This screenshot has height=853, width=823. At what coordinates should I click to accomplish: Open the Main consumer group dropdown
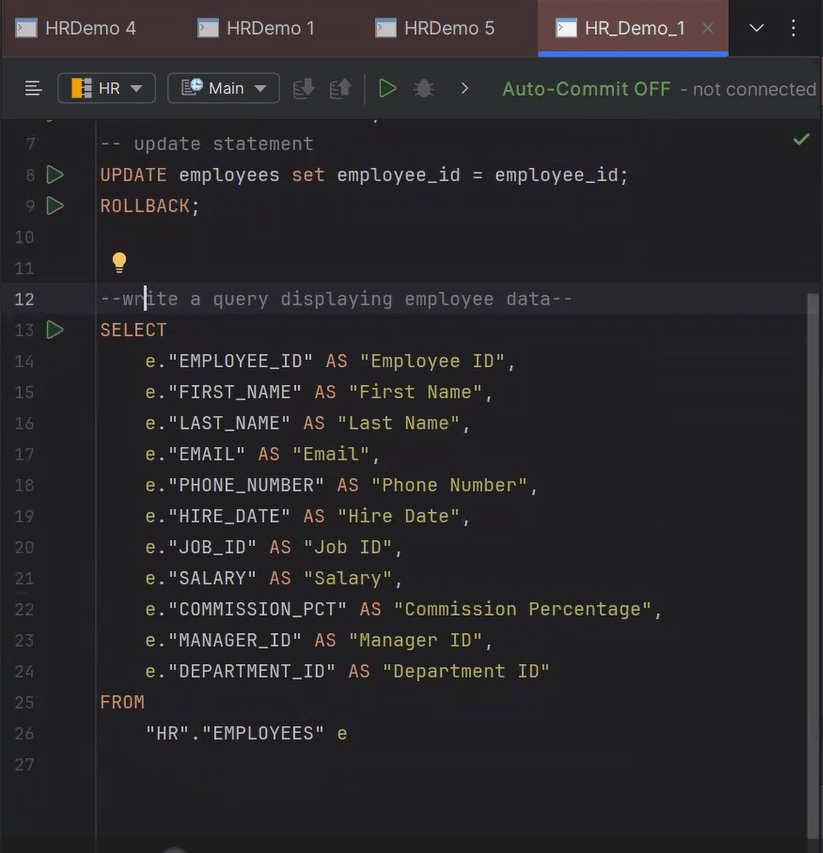(223, 88)
